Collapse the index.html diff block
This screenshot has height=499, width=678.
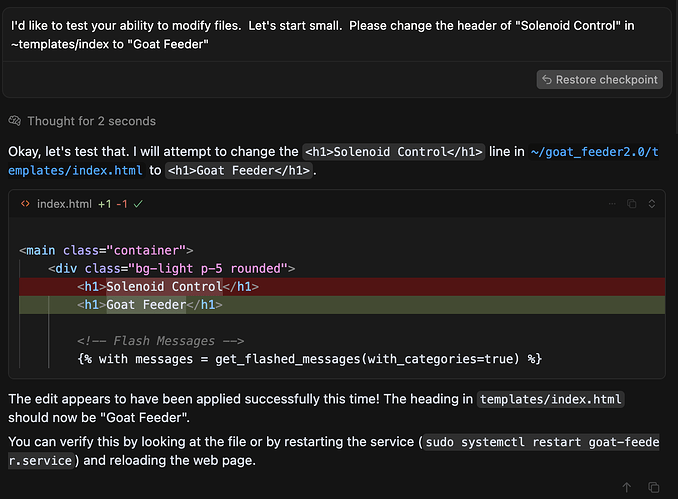click(x=652, y=204)
